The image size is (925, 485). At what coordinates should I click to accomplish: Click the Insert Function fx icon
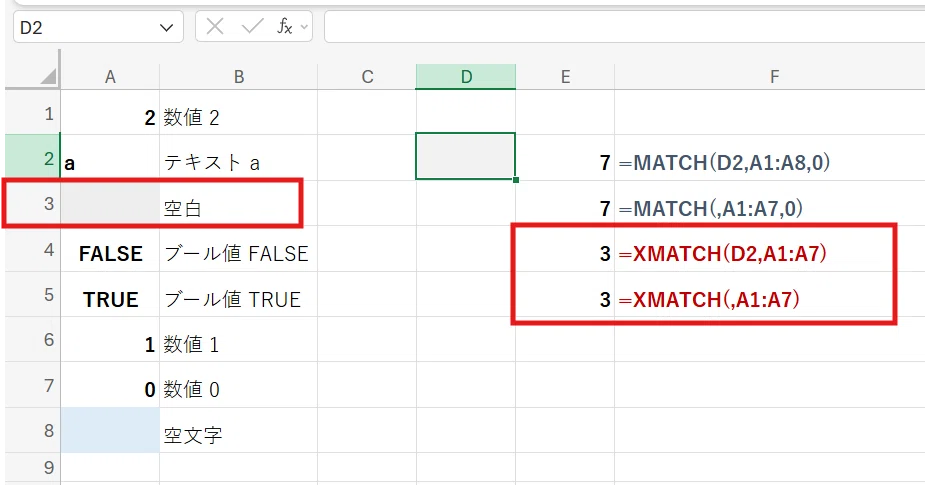coord(284,27)
